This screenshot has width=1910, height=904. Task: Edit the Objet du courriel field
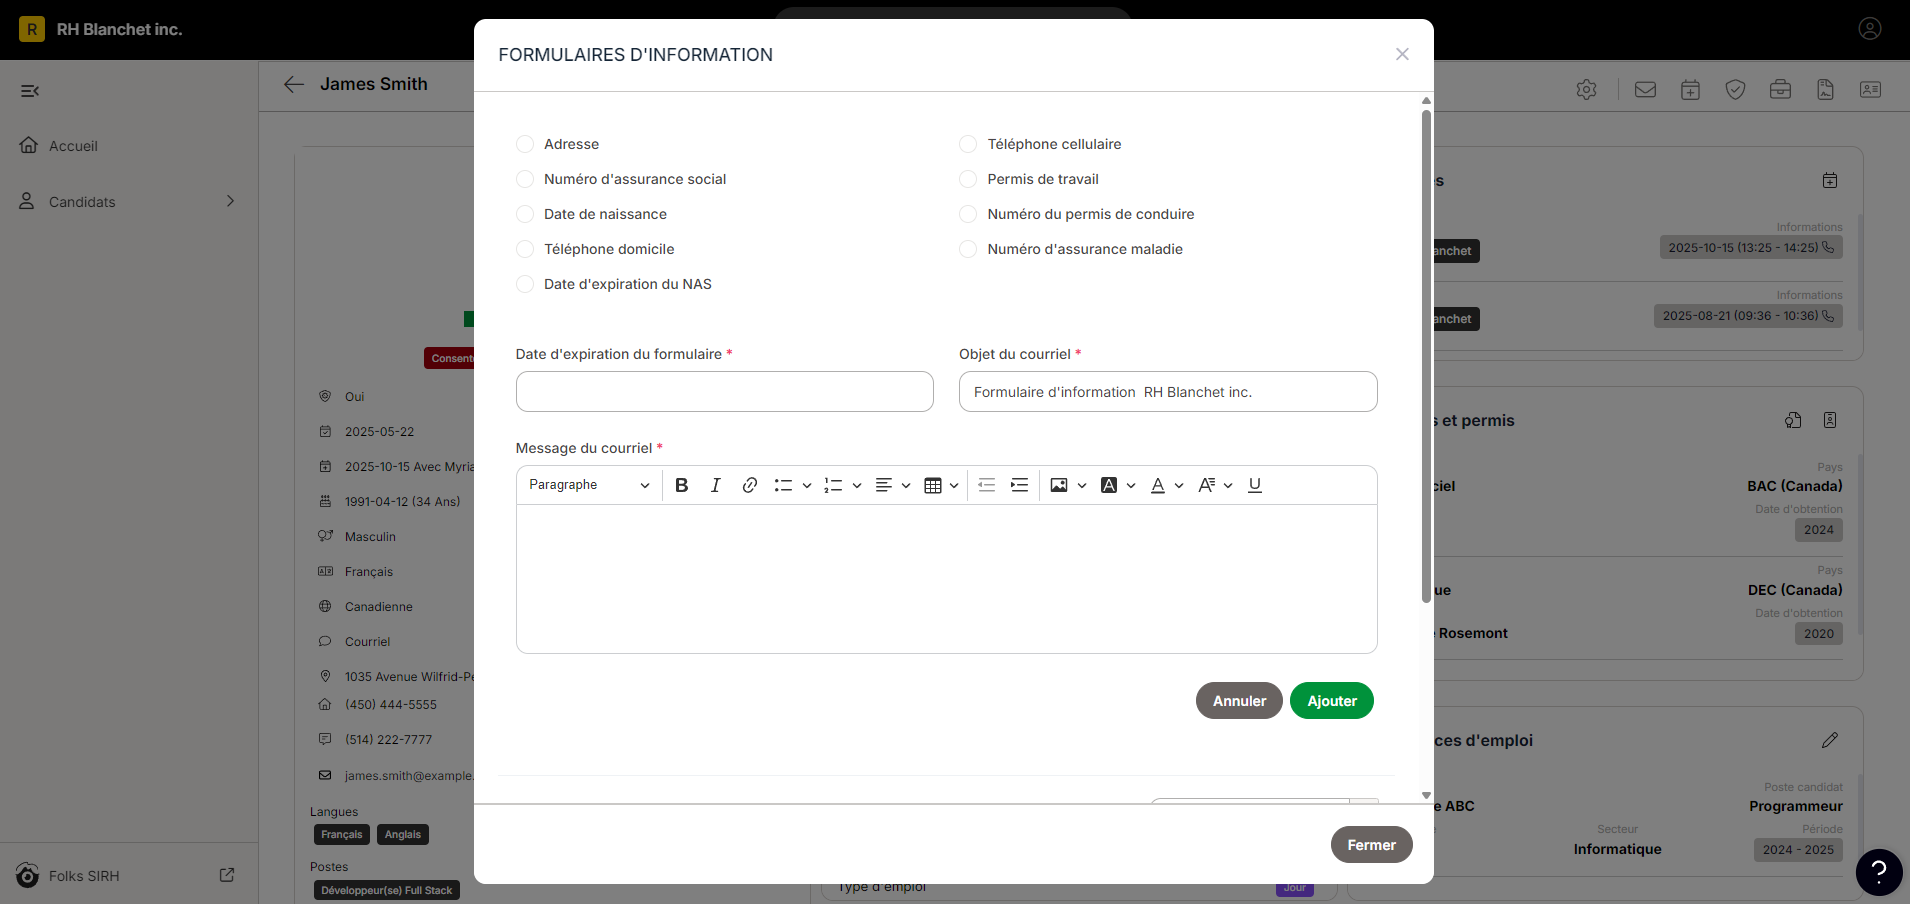tap(1168, 392)
